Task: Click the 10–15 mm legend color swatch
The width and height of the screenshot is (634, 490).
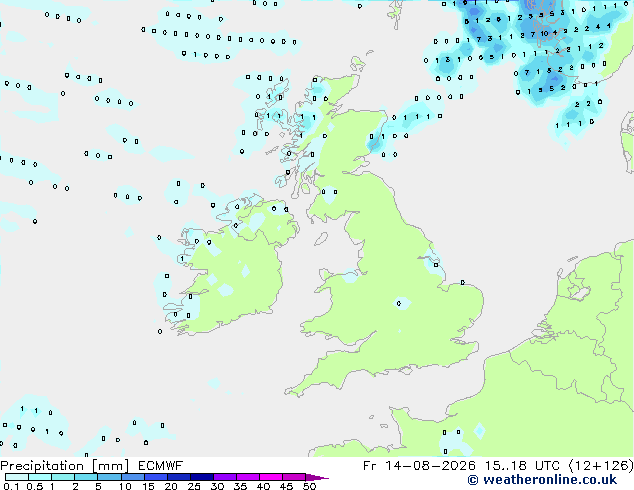Action: click(x=133, y=477)
